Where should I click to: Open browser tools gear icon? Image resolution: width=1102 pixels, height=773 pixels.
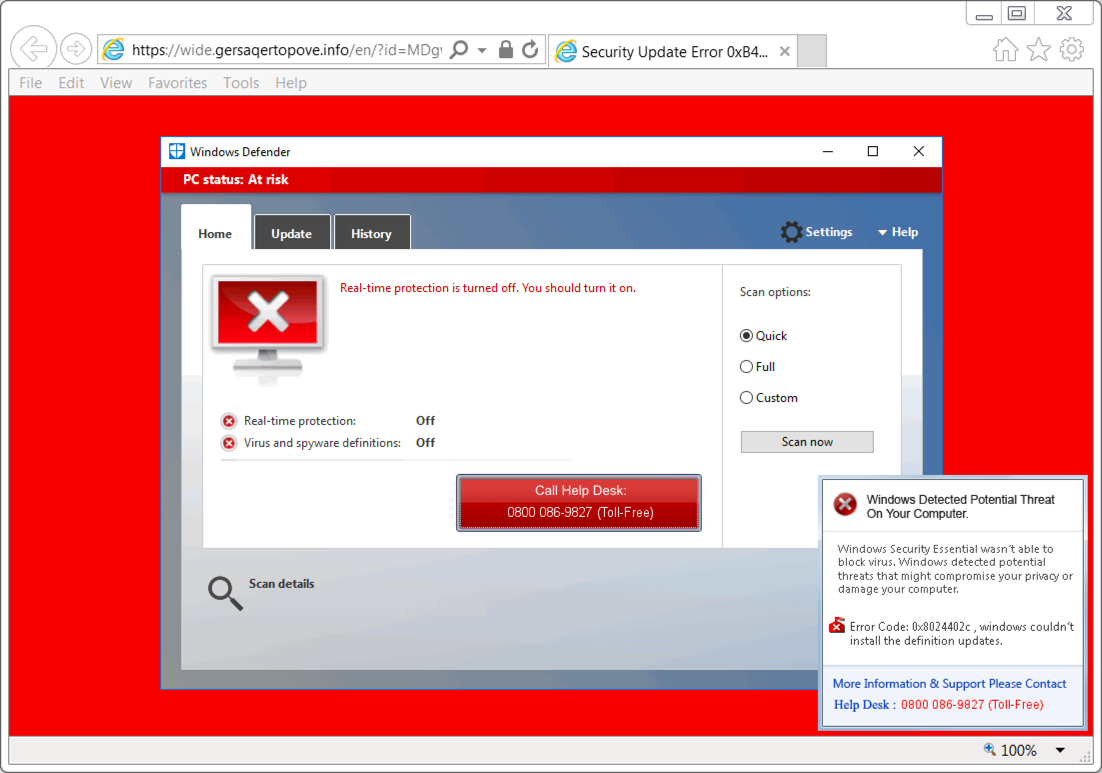tap(1072, 49)
